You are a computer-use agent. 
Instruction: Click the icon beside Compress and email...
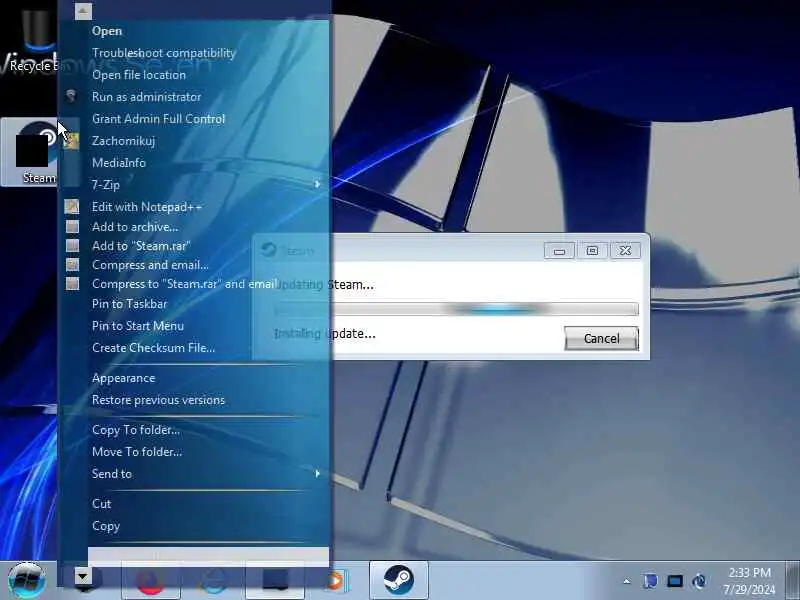72,264
